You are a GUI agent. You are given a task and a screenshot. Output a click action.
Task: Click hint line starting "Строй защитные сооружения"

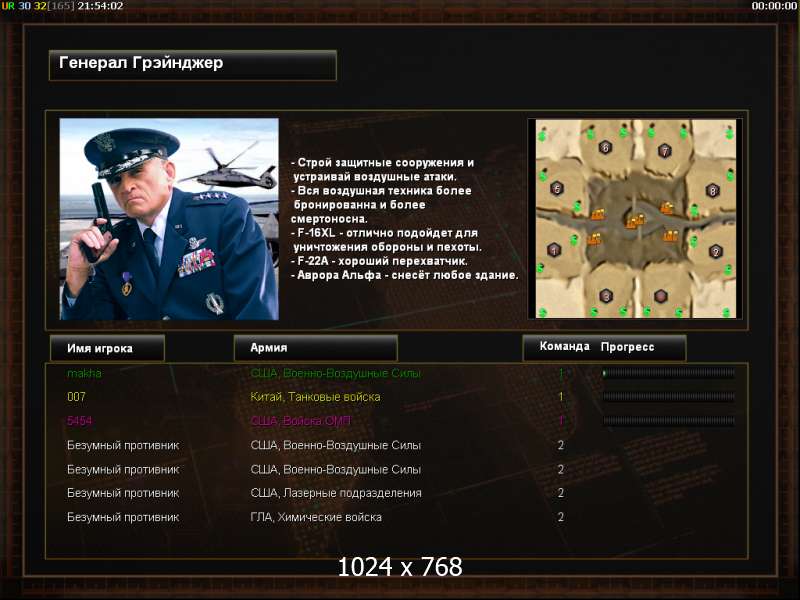click(x=383, y=169)
